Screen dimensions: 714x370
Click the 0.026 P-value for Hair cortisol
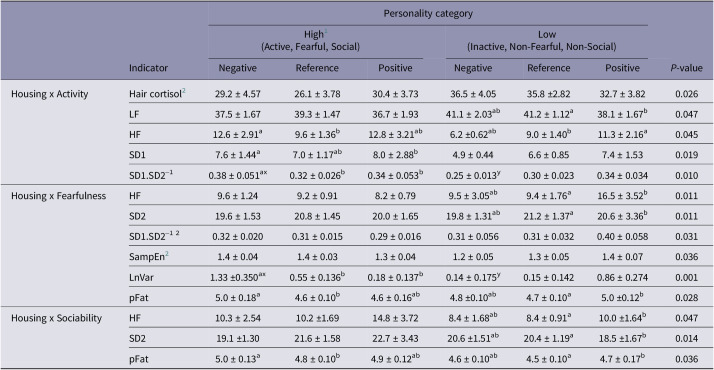(687, 94)
